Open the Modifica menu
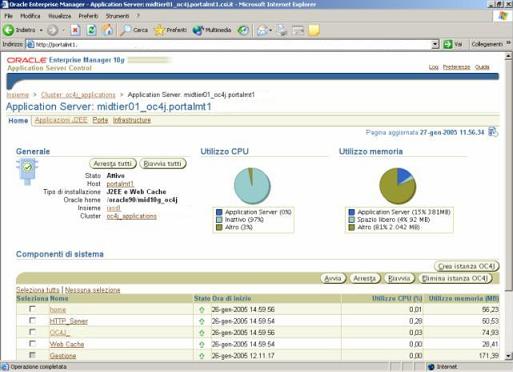This screenshot has height=372, width=513. pos(30,16)
